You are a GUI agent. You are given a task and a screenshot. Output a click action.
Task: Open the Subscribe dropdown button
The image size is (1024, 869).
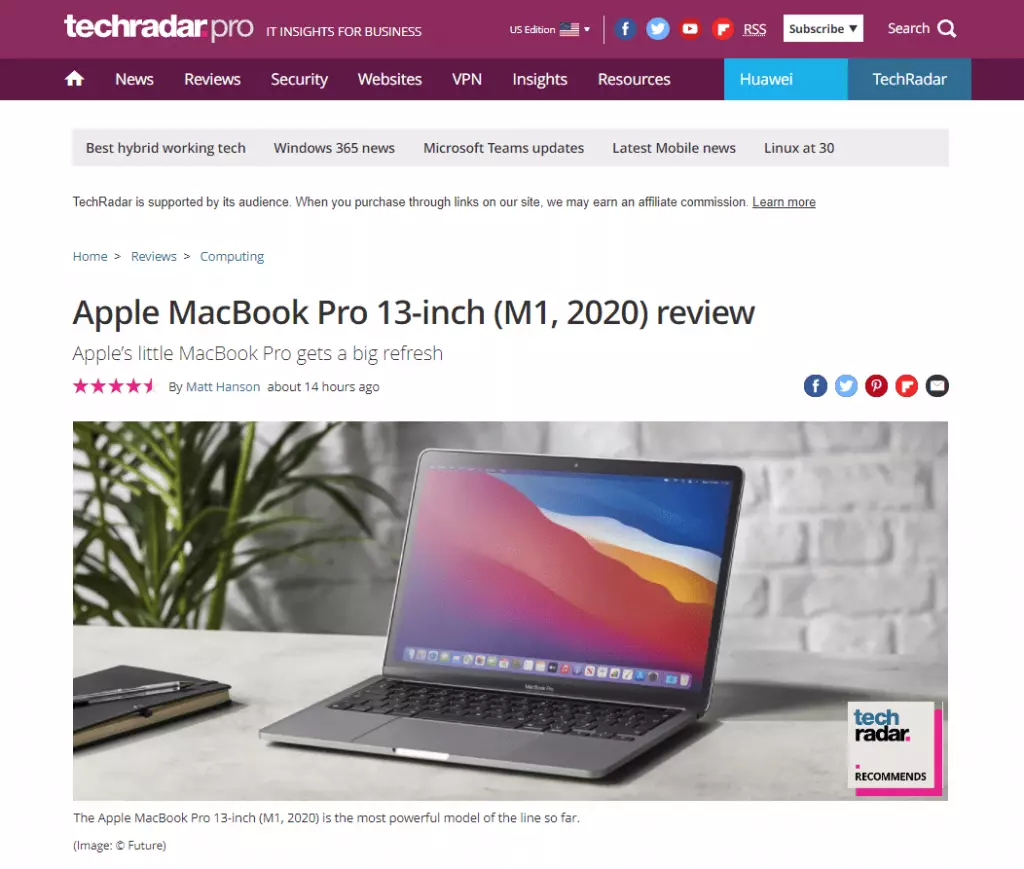(x=823, y=28)
